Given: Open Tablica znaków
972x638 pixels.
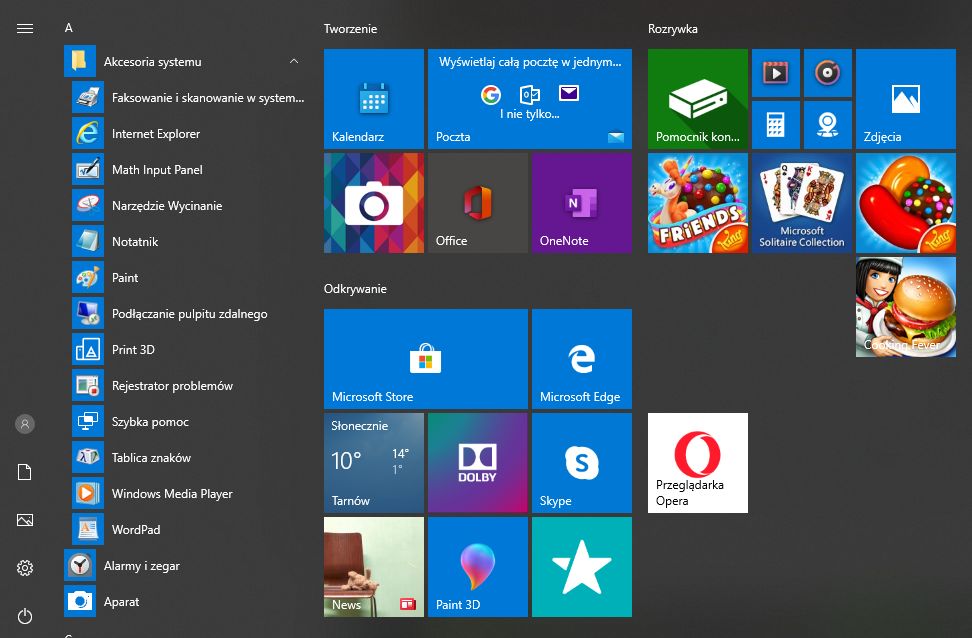Looking at the screenshot, I should pyautogui.click(x=188, y=457).
